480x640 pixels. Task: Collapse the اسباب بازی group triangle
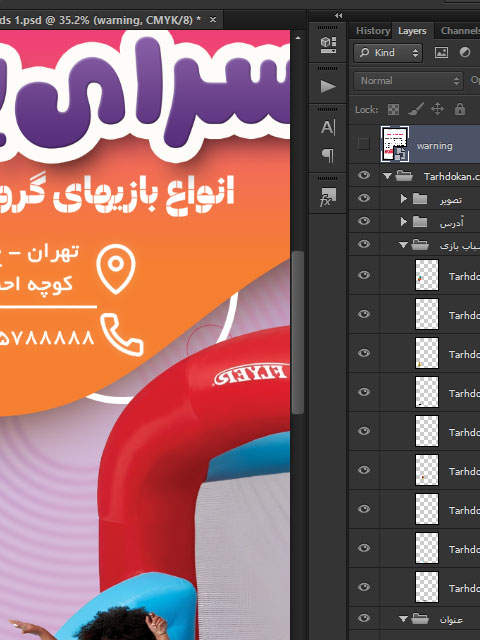pos(403,245)
